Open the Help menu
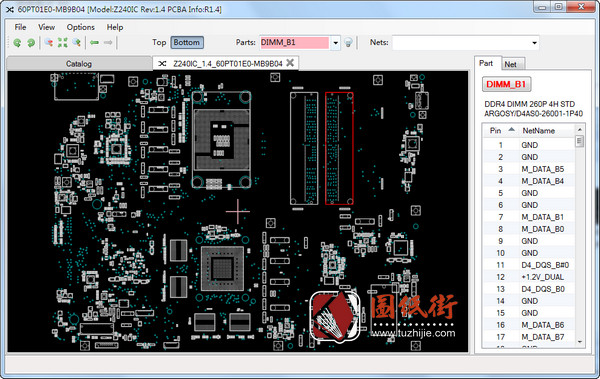This screenshot has width=600, height=379. pos(115,27)
